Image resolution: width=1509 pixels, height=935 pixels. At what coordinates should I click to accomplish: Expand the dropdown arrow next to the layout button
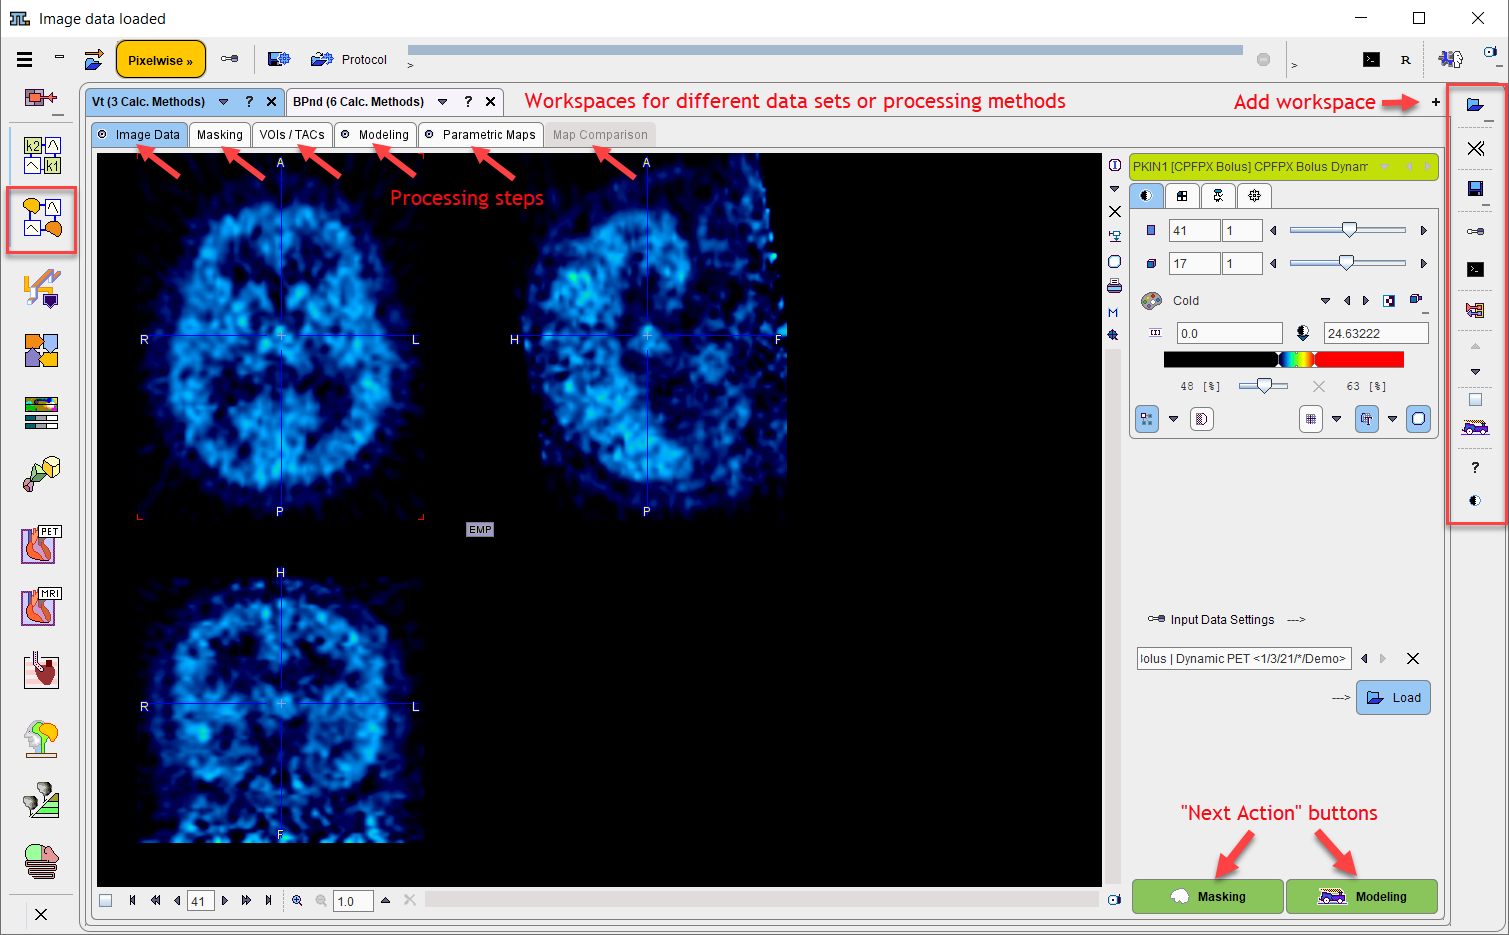coord(1174,419)
